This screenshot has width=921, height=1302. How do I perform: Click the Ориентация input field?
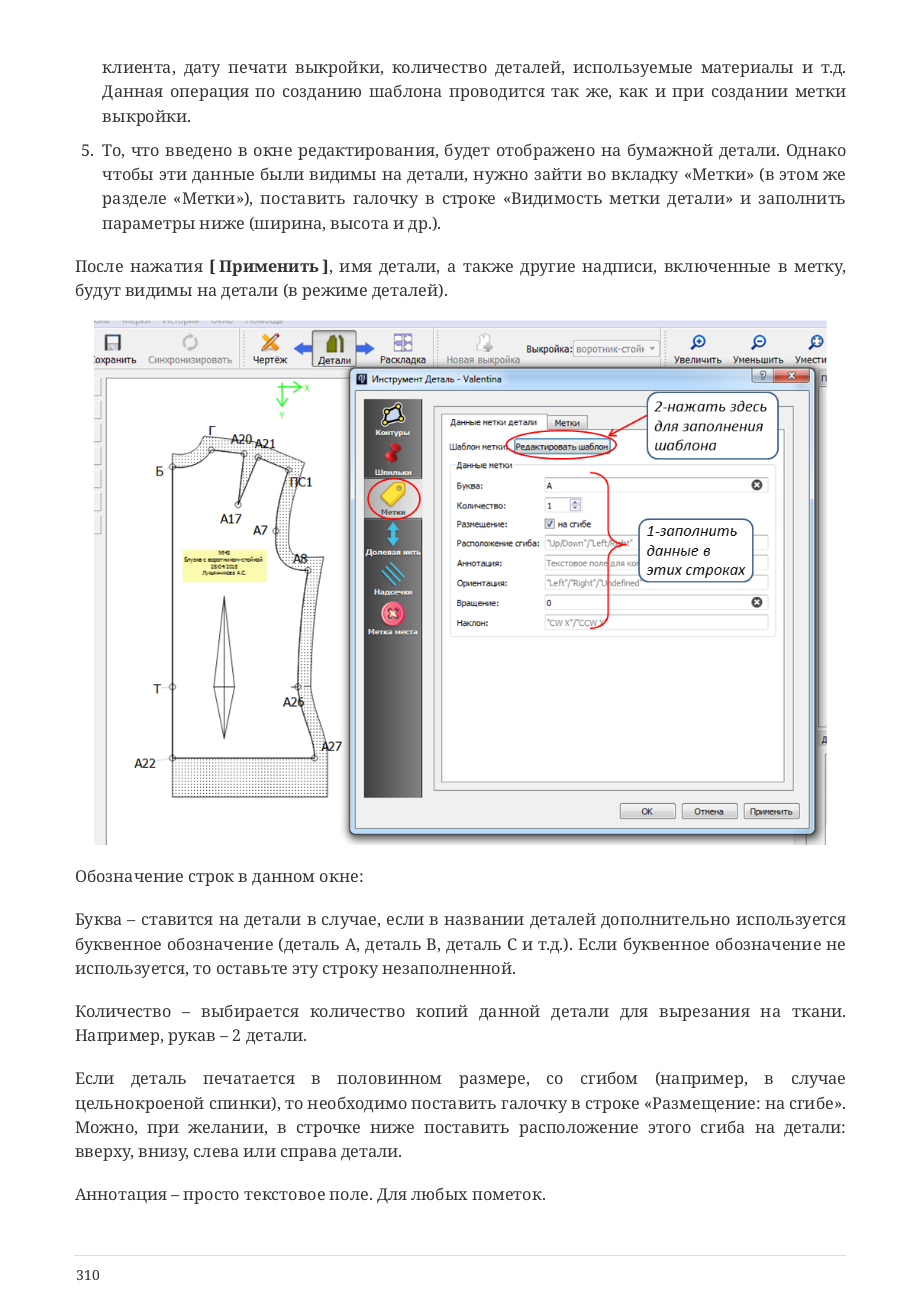tap(656, 583)
